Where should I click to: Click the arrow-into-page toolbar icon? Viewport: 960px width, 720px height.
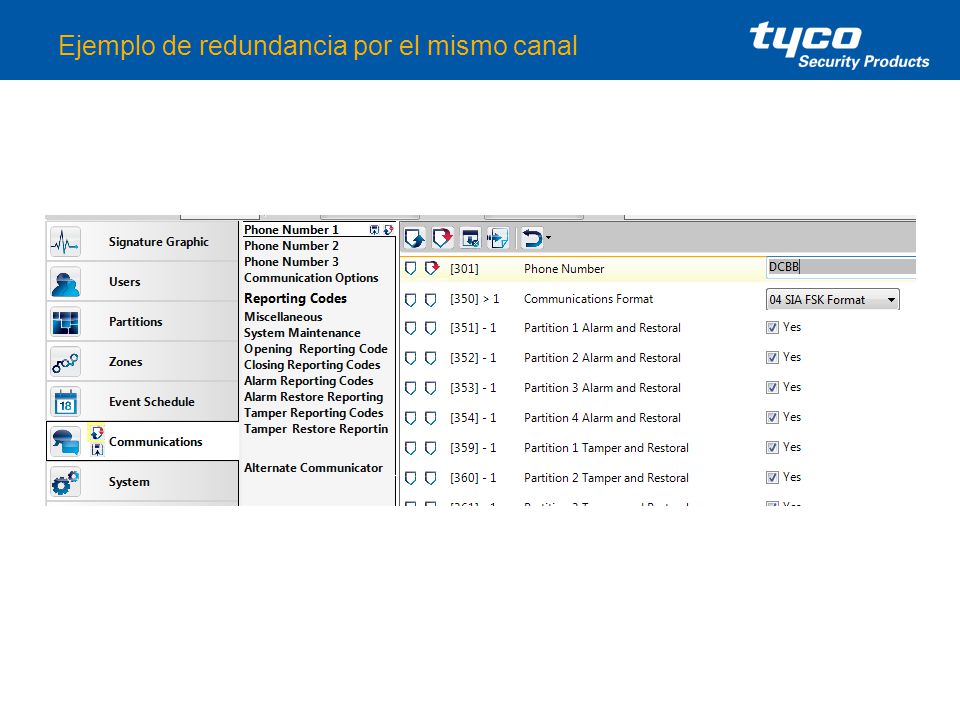coord(497,238)
